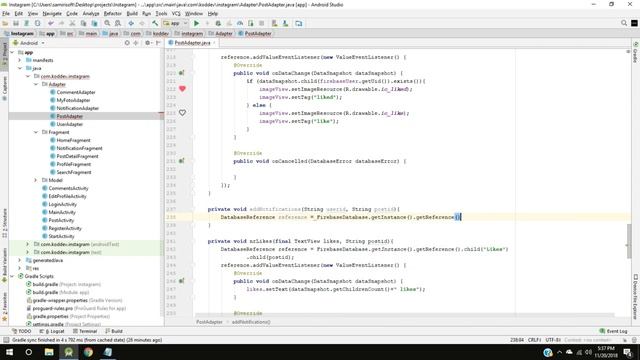The image size is (640, 360).
Task: Click the Project Structure toolbar icon
Action: (x=299, y=23)
